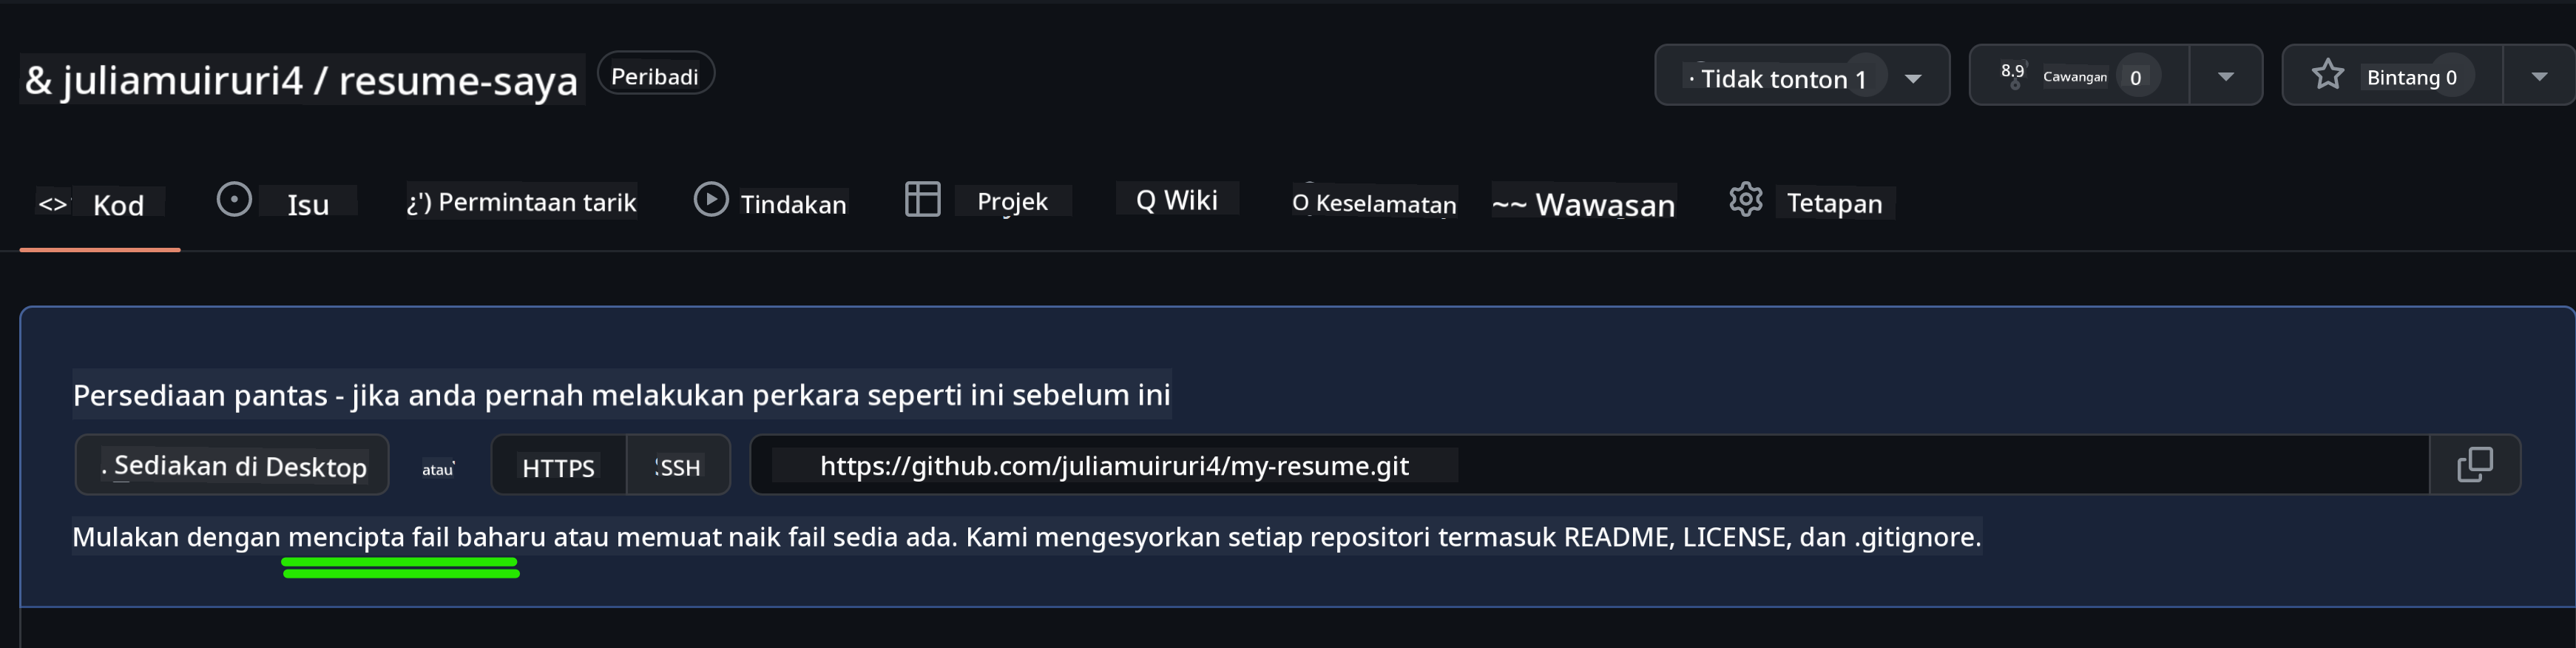The height and width of the screenshot is (648, 2576).
Task: Open the Bintang star options dropdown
Action: click(x=2537, y=74)
